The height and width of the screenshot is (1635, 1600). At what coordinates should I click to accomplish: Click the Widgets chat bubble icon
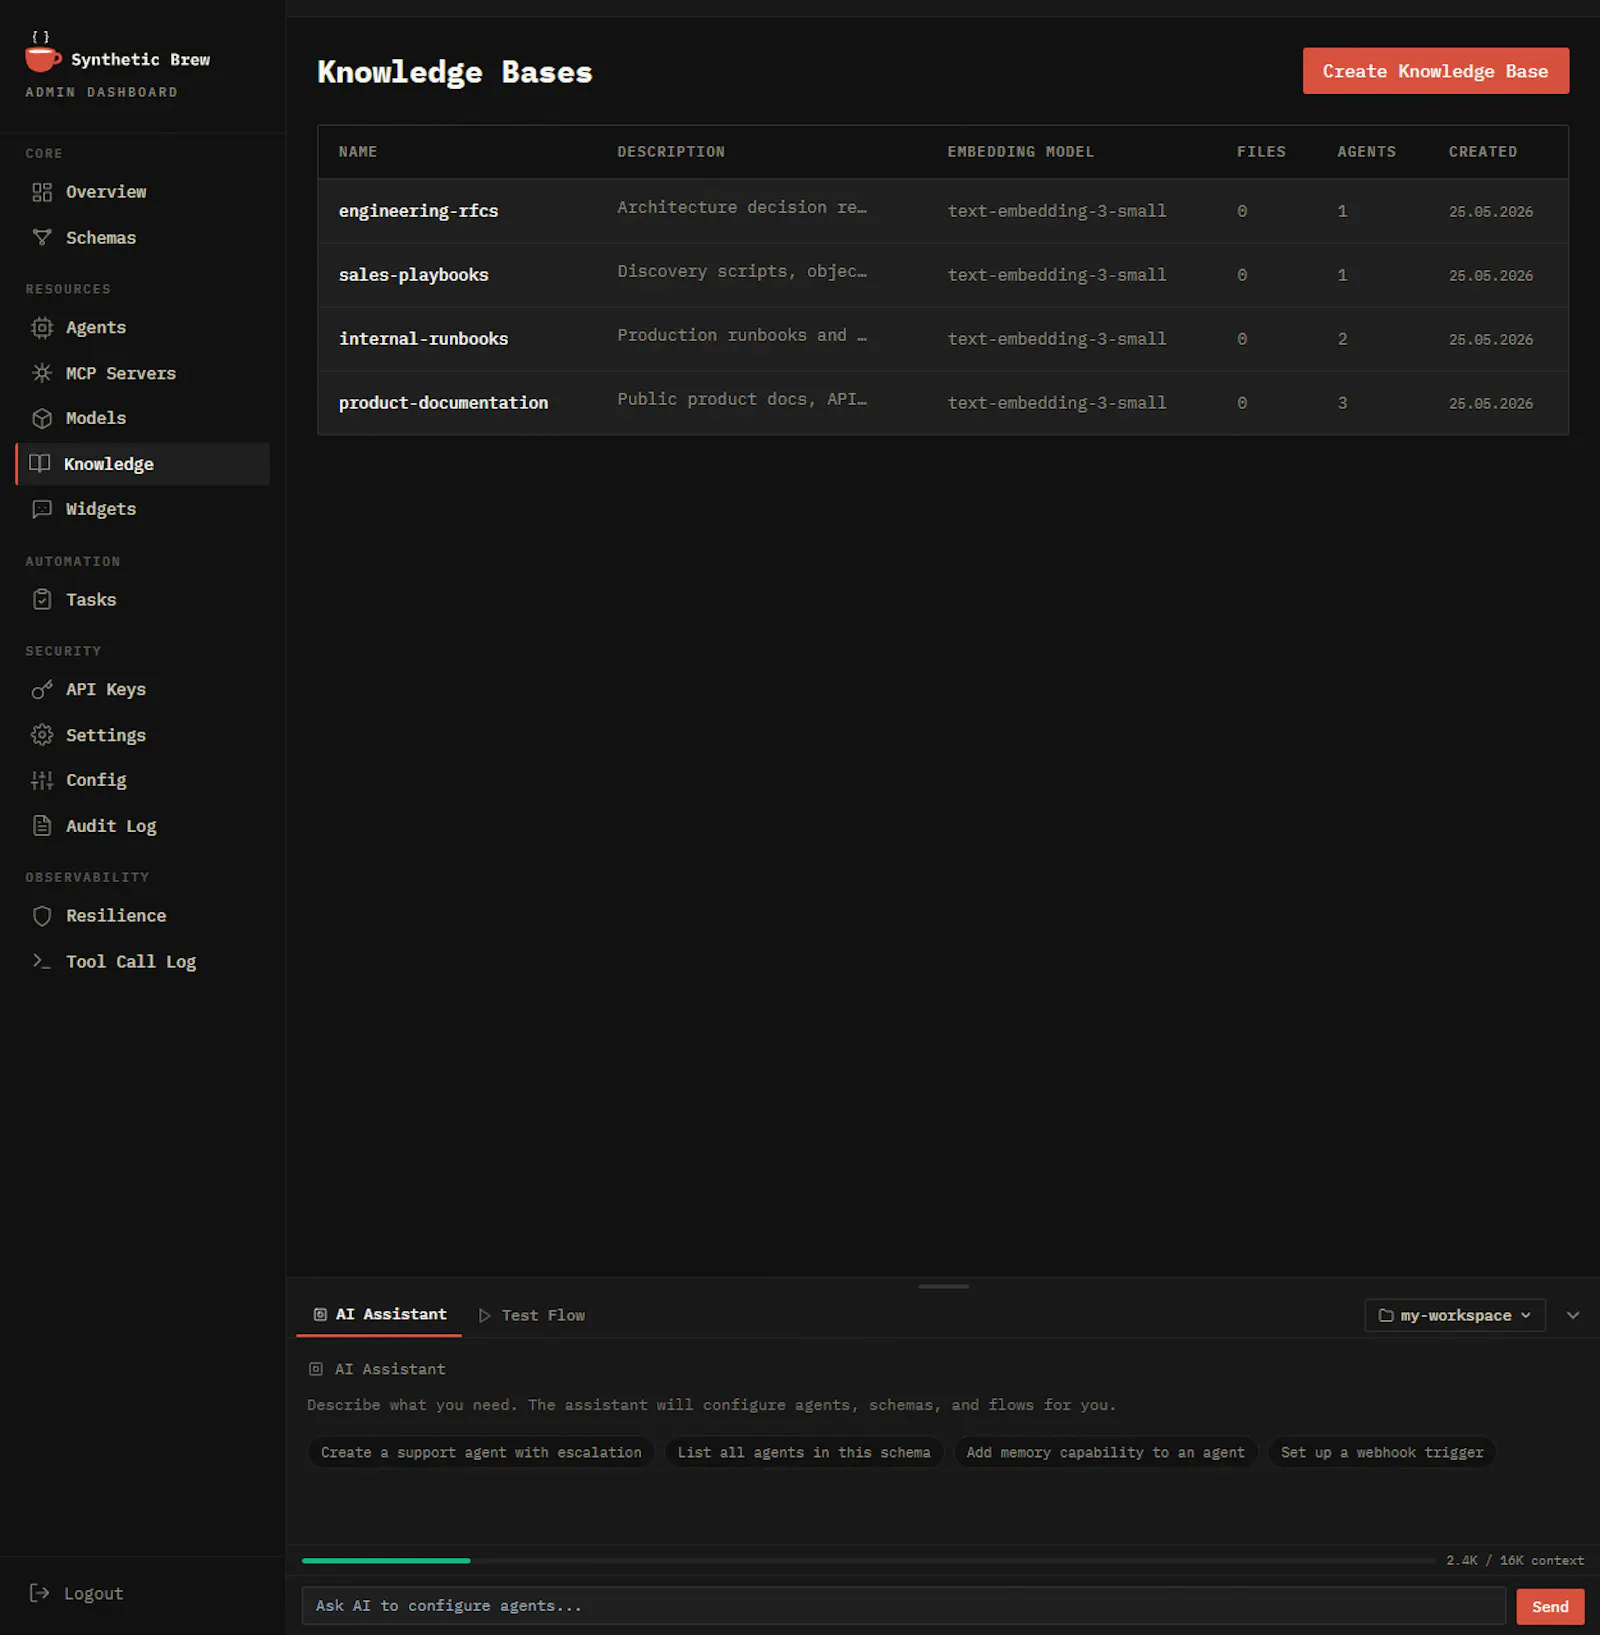coord(42,509)
